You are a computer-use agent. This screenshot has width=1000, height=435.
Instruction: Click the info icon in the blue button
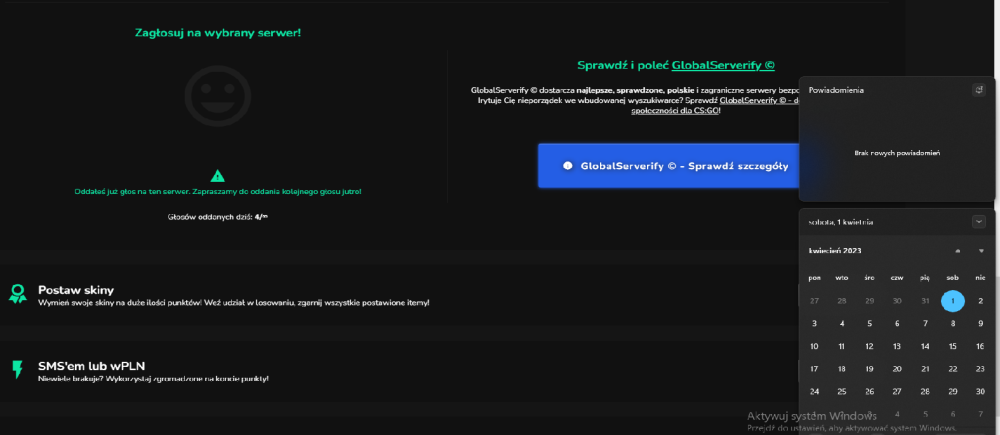tap(568, 166)
